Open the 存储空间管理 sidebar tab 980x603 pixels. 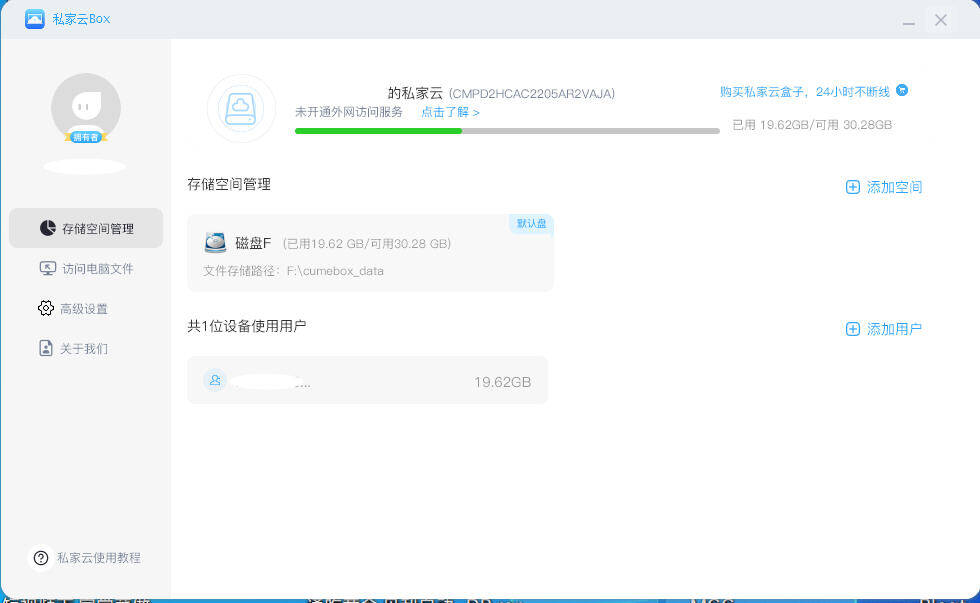(x=86, y=228)
